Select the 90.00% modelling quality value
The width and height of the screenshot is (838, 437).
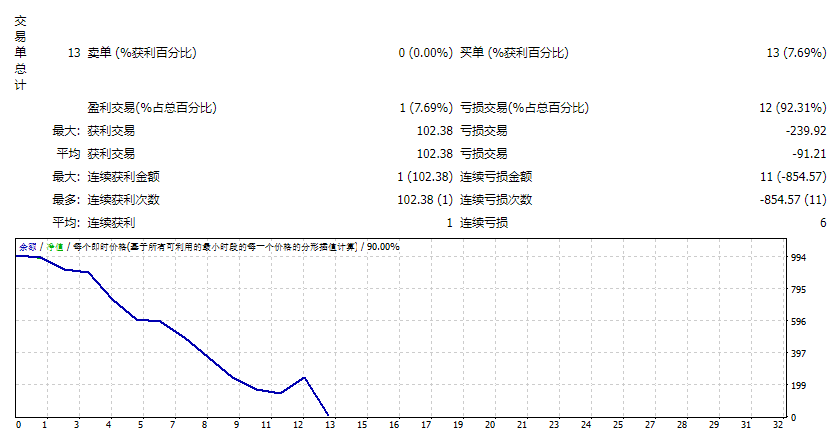pos(383,247)
